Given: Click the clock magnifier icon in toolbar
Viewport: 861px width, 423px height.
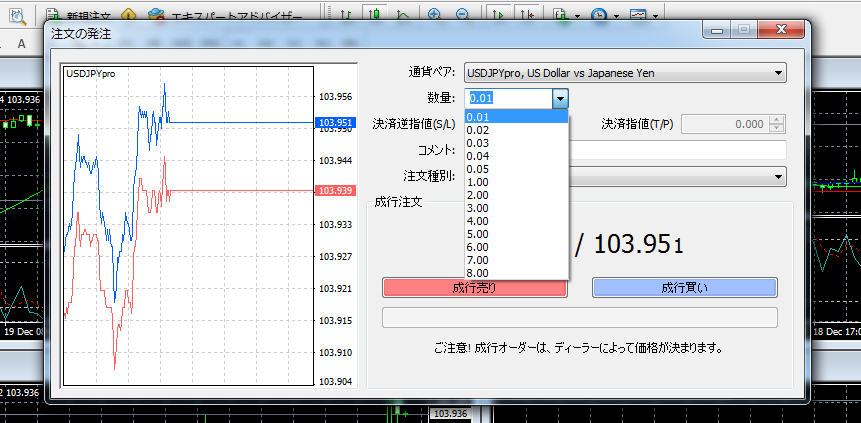Looking at the screenshot, I should tap(18, 15).
